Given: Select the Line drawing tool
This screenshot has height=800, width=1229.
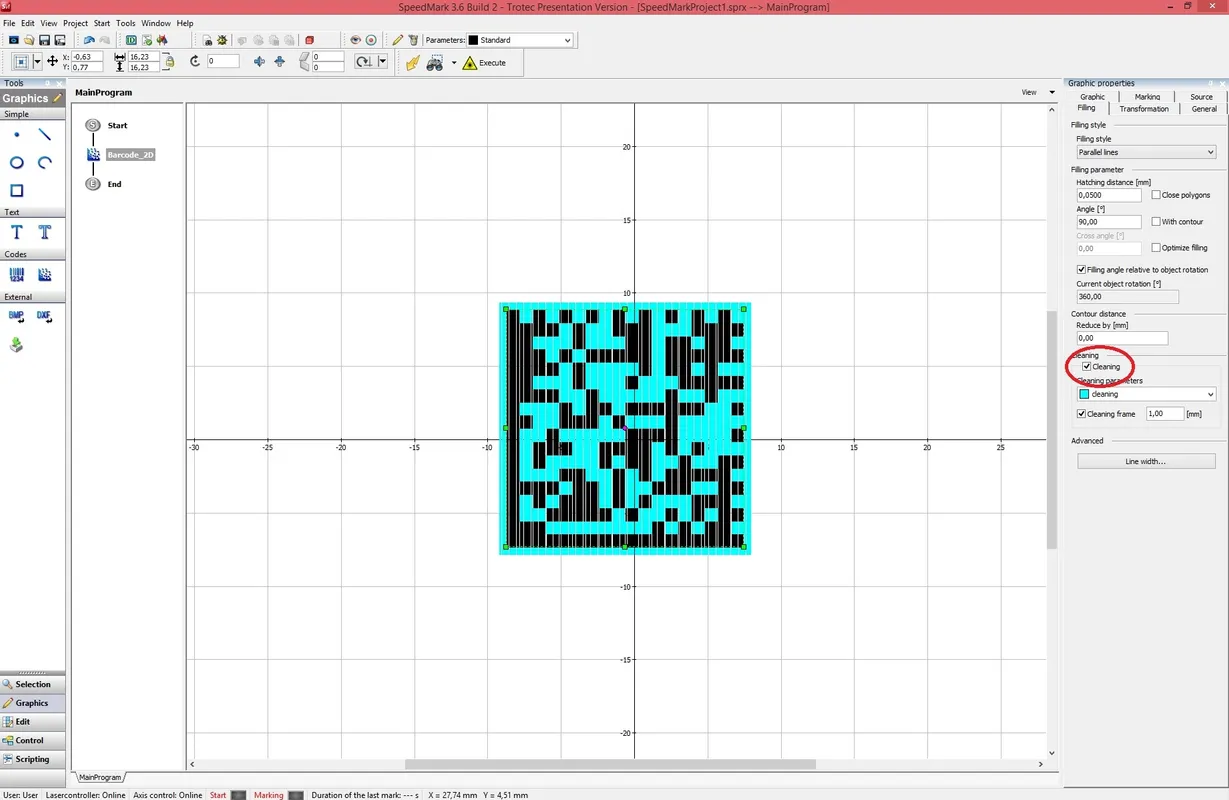Looking at the screenshot, I should tap(45, 134).
